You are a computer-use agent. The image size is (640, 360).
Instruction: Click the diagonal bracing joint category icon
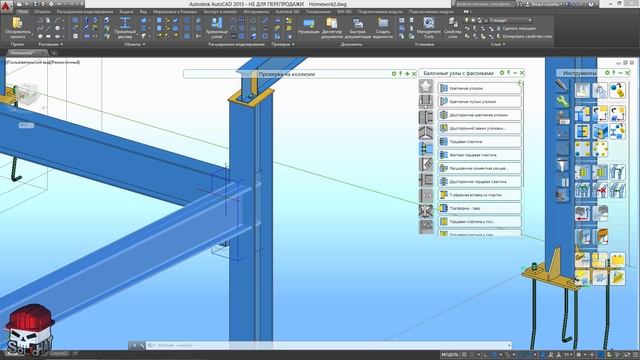(426, 164)
